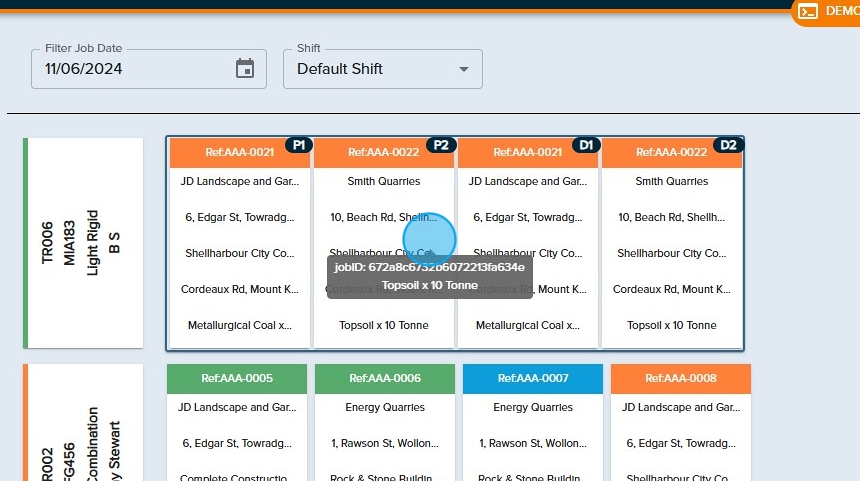Select the Ref:AAA-0022 header marked D2
Viewport: 860px width, 481px height.
pyautogui.click(x=661, y=152)
